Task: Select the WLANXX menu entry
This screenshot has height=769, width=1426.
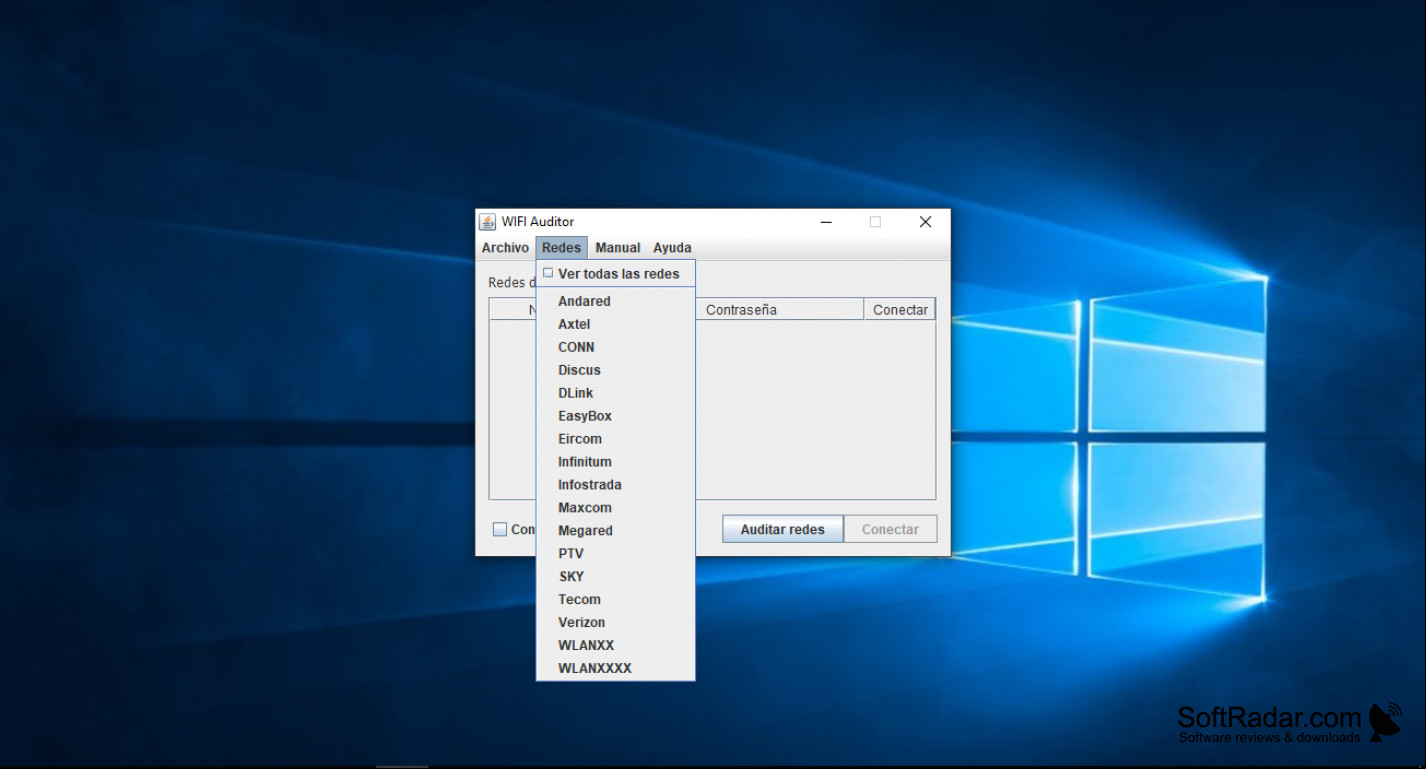Action: click(615, 646)
